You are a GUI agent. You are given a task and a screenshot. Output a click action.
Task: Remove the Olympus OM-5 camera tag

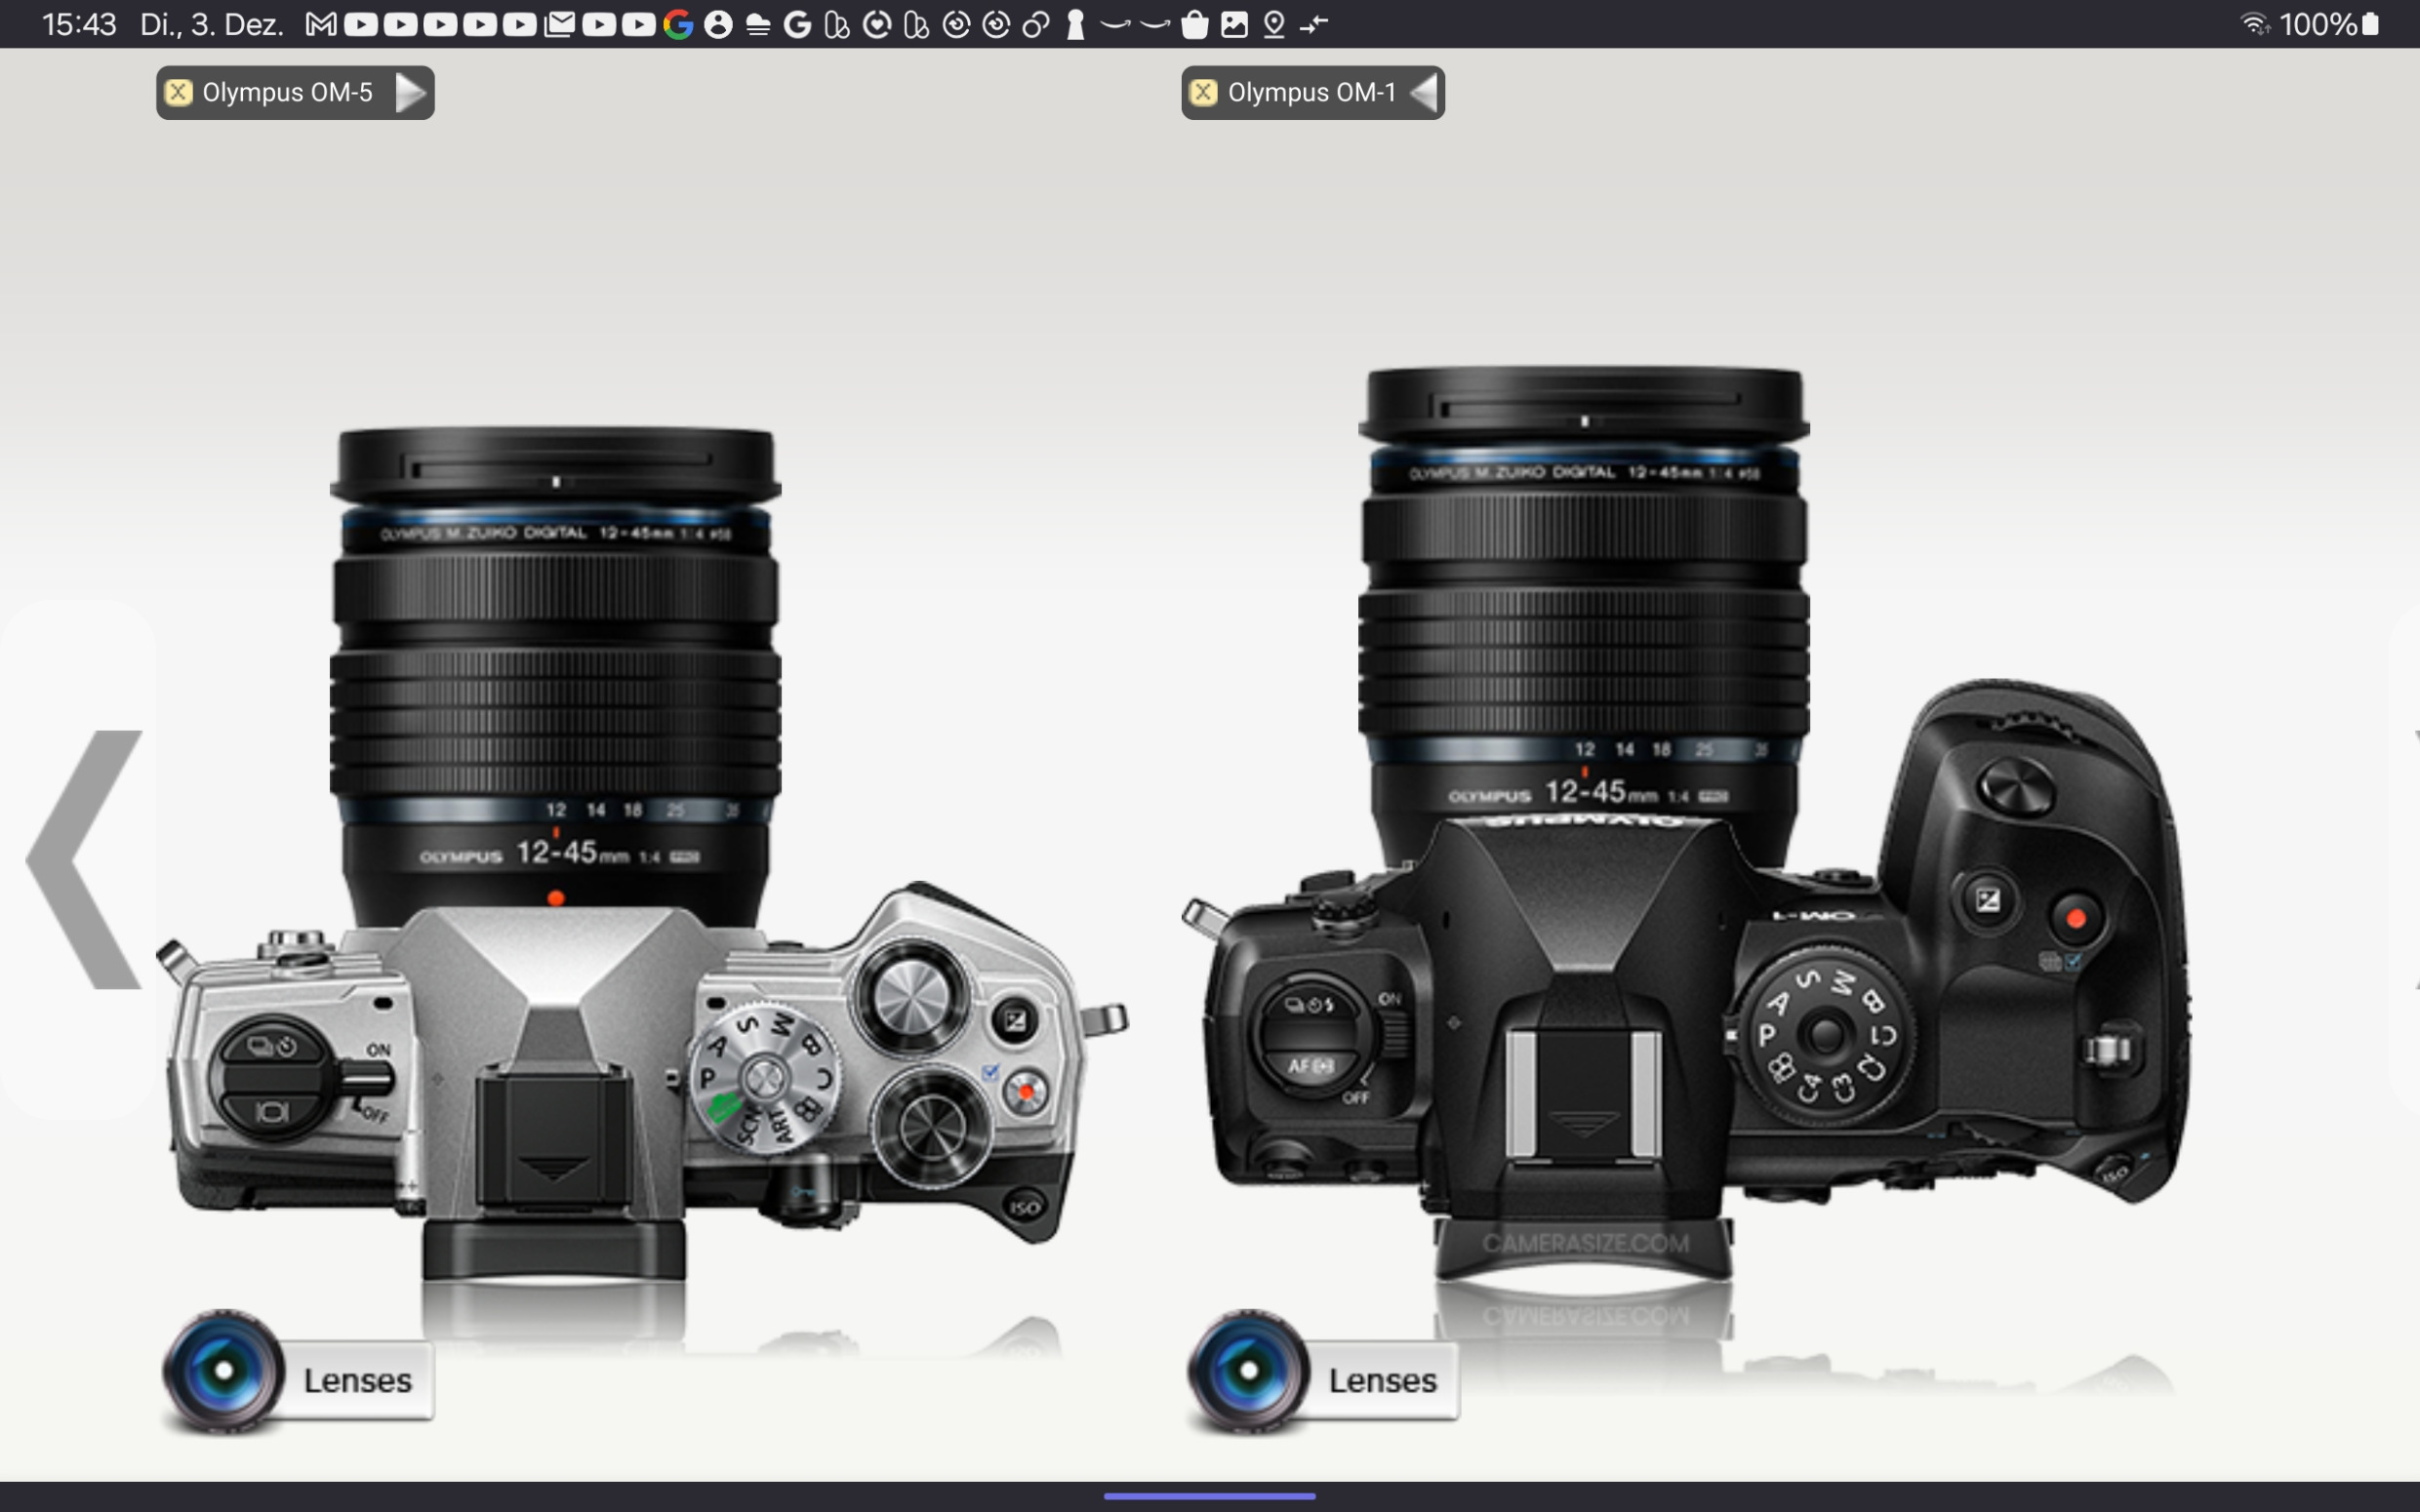click(179, 93)
